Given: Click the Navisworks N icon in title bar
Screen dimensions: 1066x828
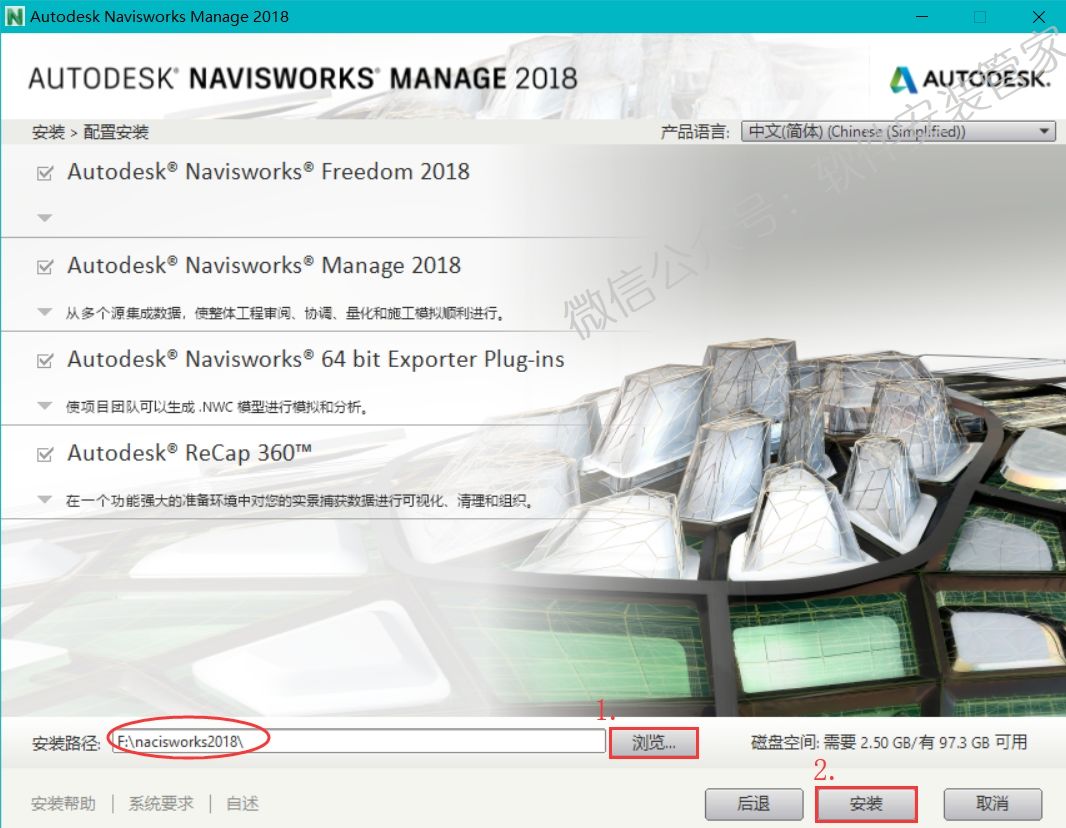Looking at the screenshot, I should (15, 16).
